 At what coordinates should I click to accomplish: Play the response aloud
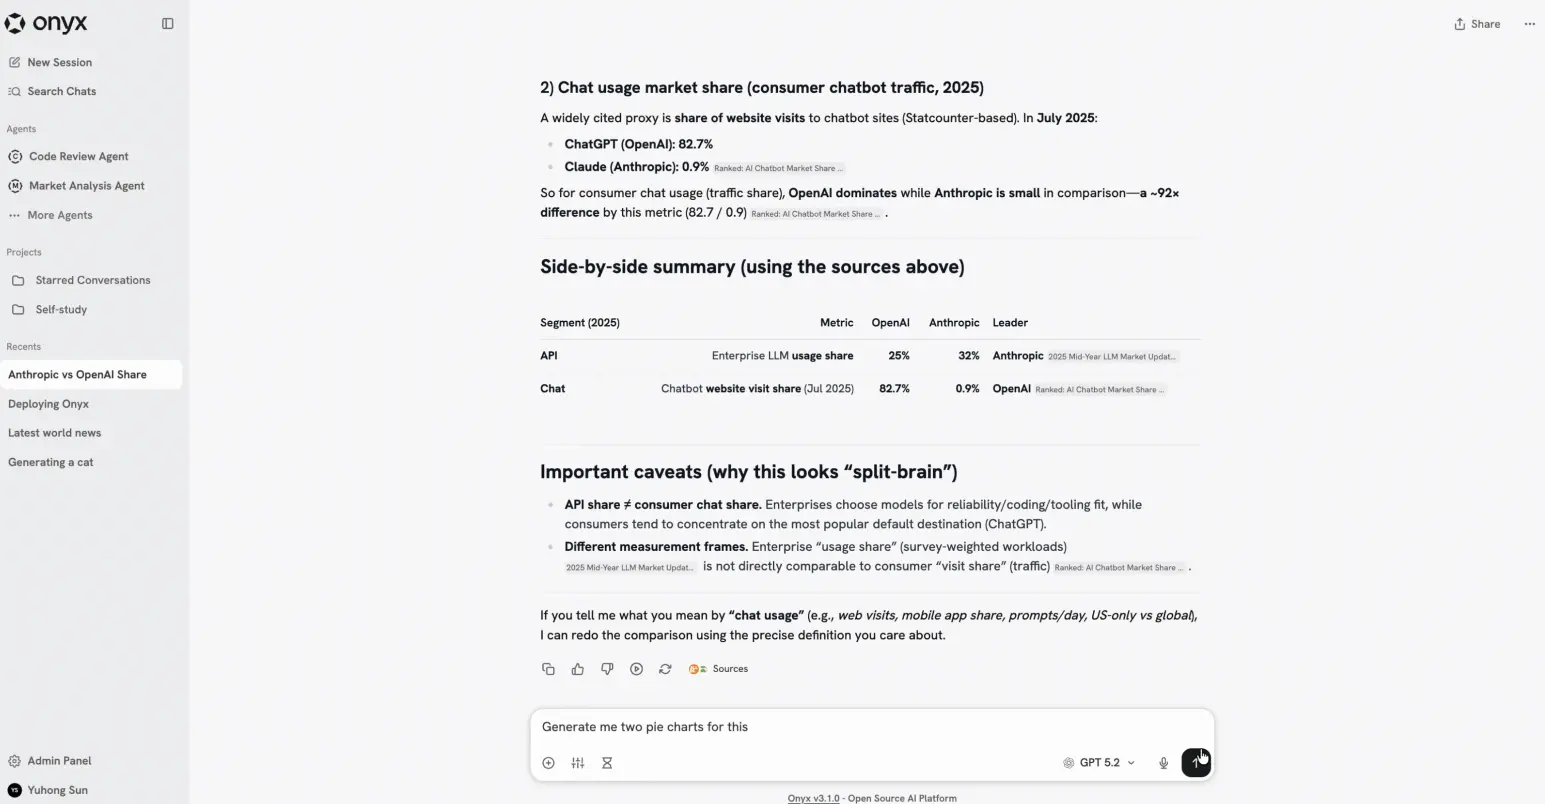coord(637,668)
